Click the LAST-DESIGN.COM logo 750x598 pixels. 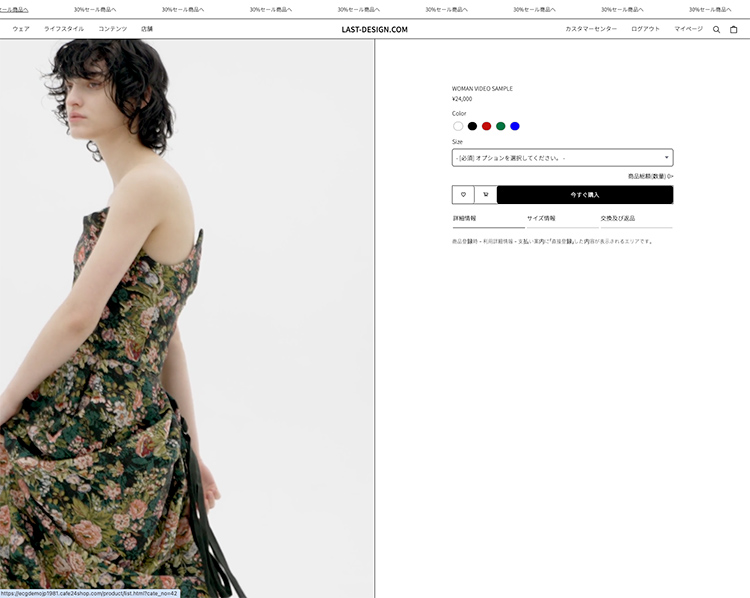click(374, 29)
